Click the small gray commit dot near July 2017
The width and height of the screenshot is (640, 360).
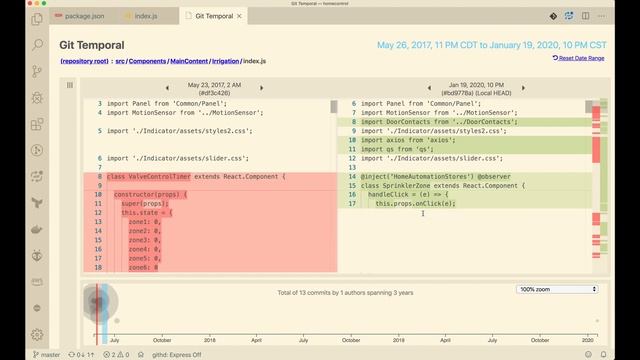[117, 321]
